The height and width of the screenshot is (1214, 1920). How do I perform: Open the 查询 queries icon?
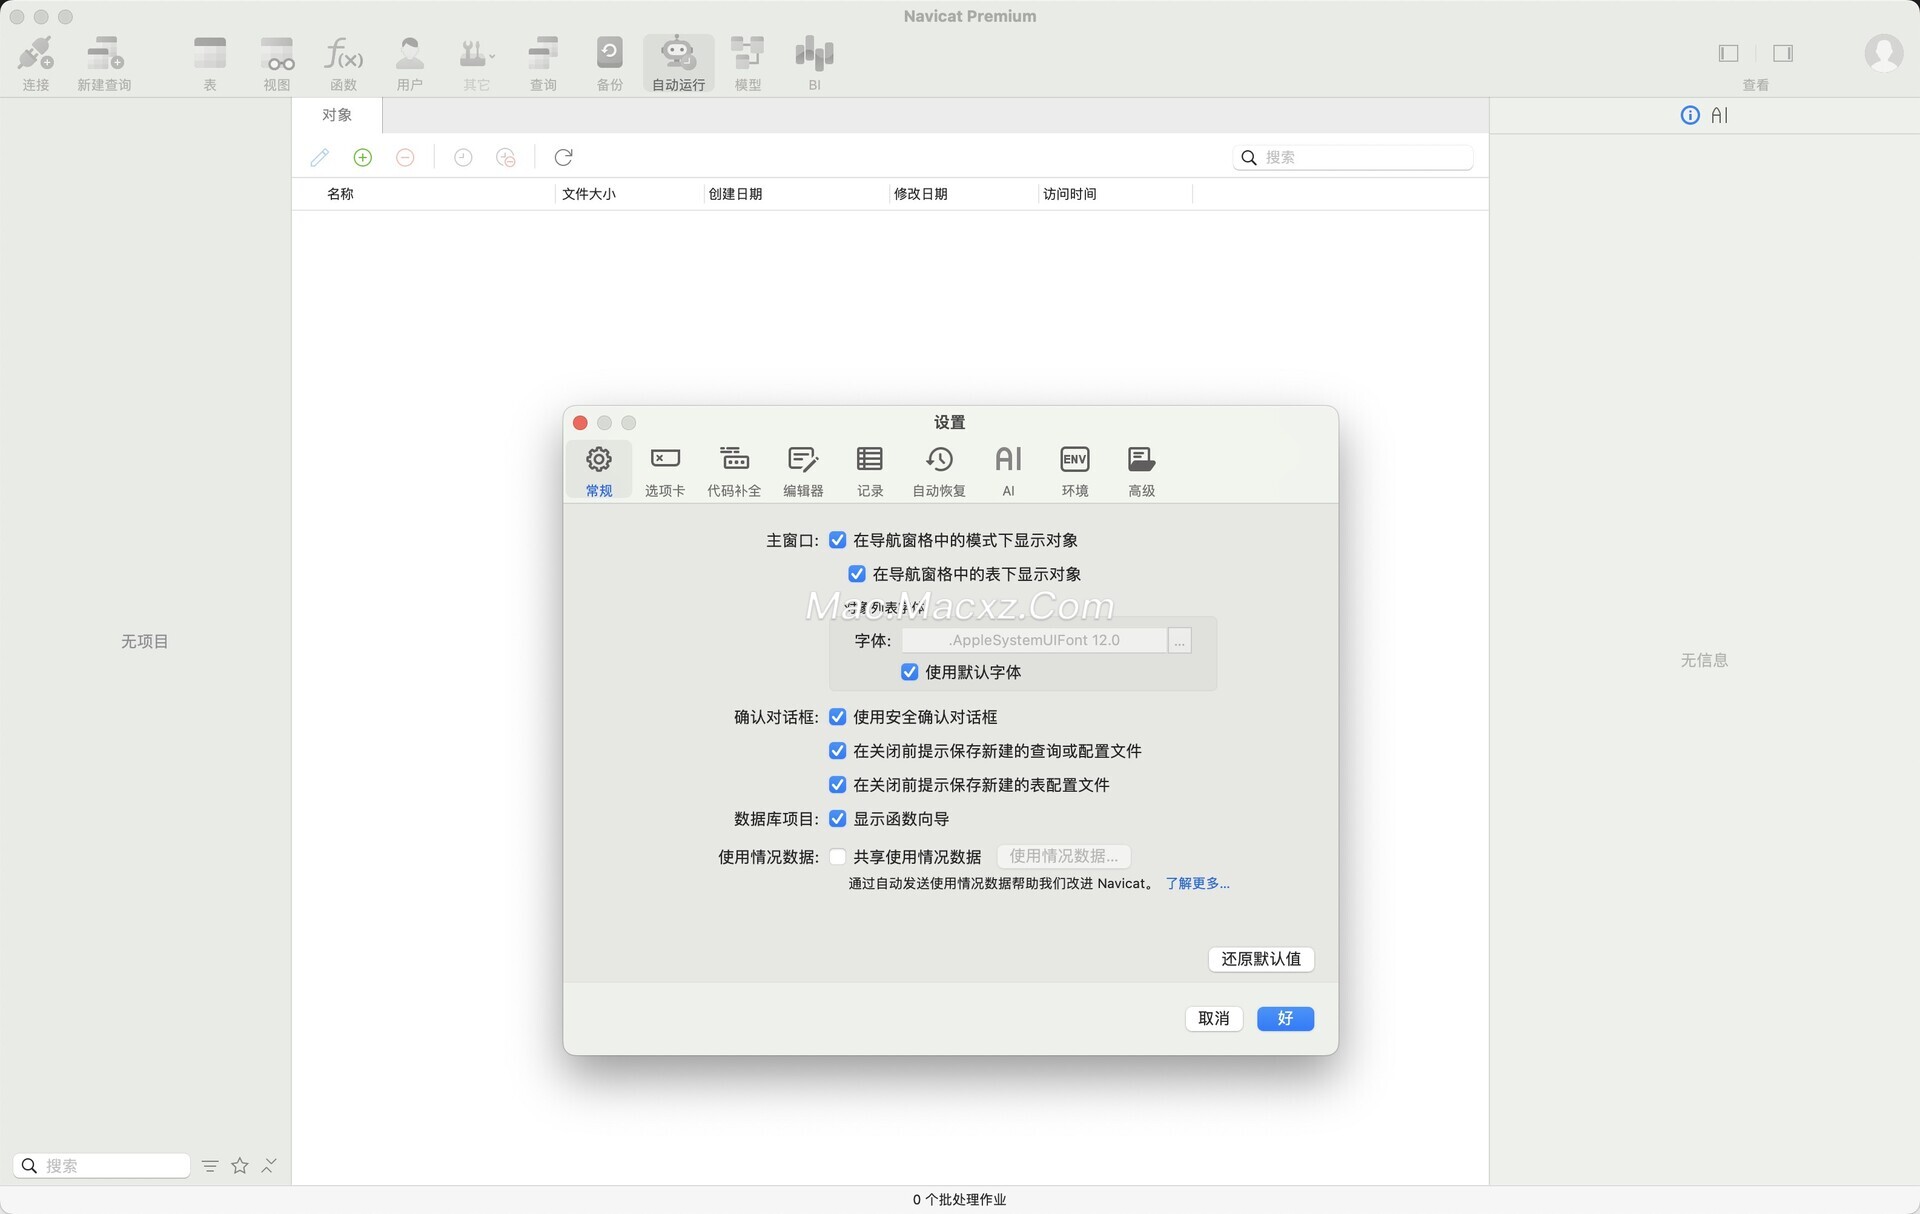[543, 63]
